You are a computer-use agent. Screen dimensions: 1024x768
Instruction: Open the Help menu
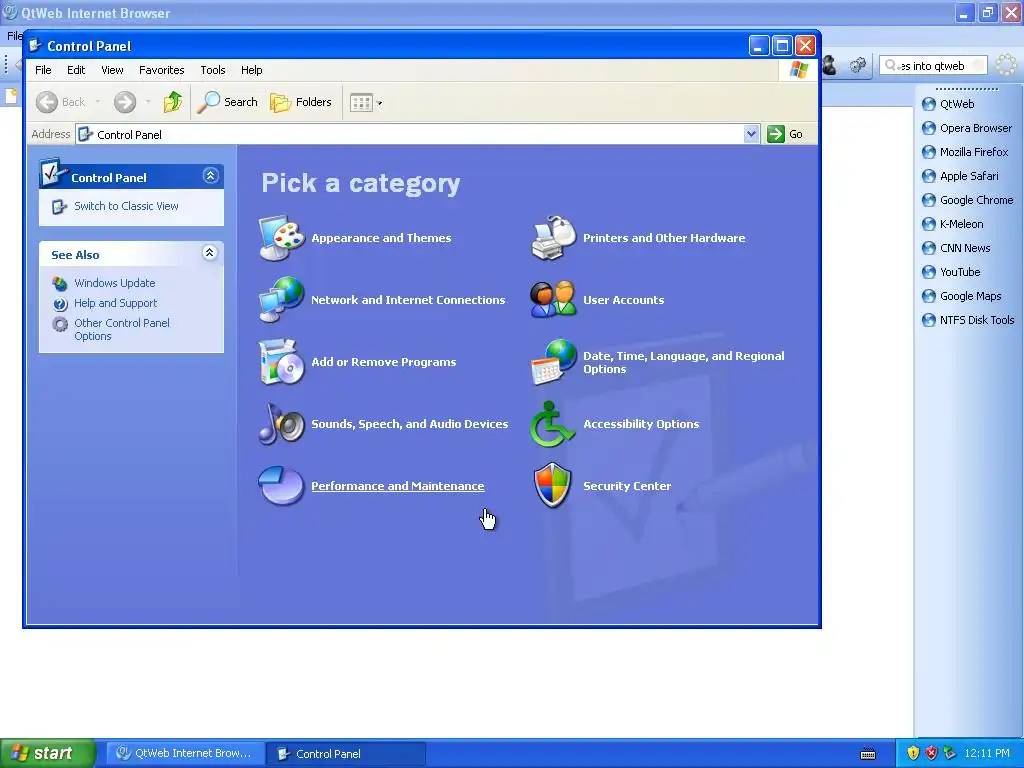pyautogui.click(x=251, y=70)
